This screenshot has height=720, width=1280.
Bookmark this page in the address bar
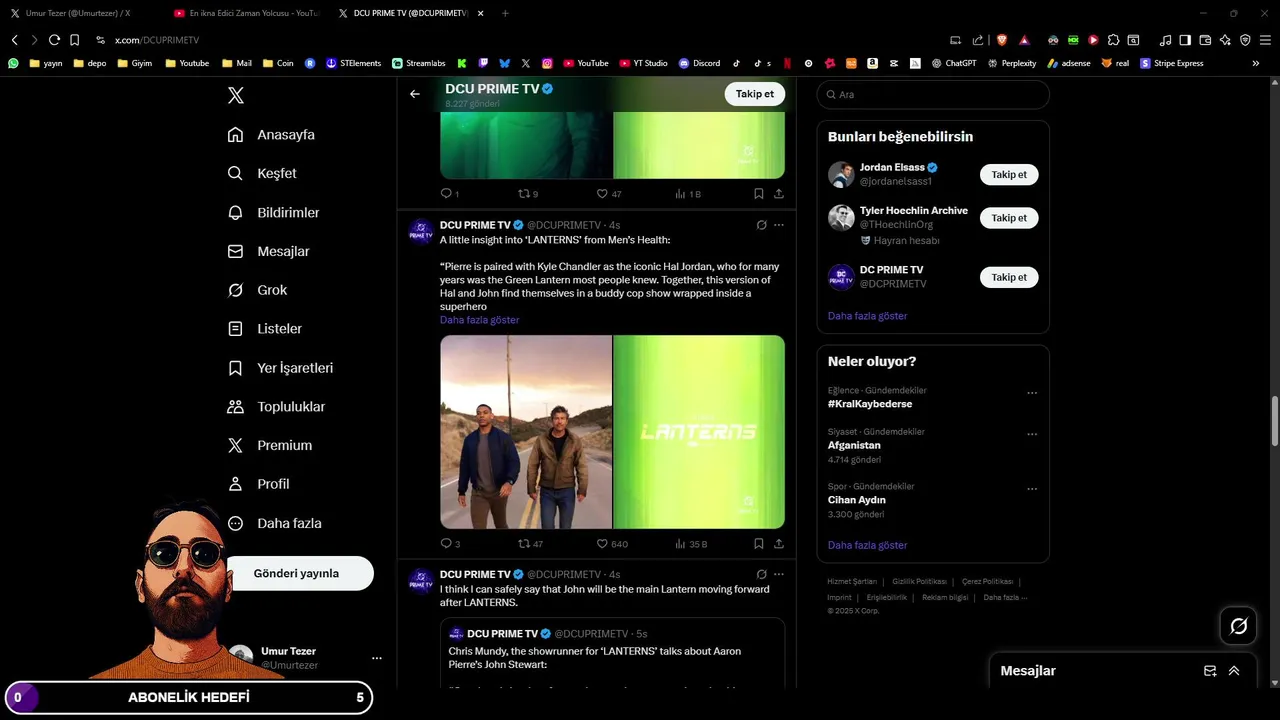tap(75, 40)
